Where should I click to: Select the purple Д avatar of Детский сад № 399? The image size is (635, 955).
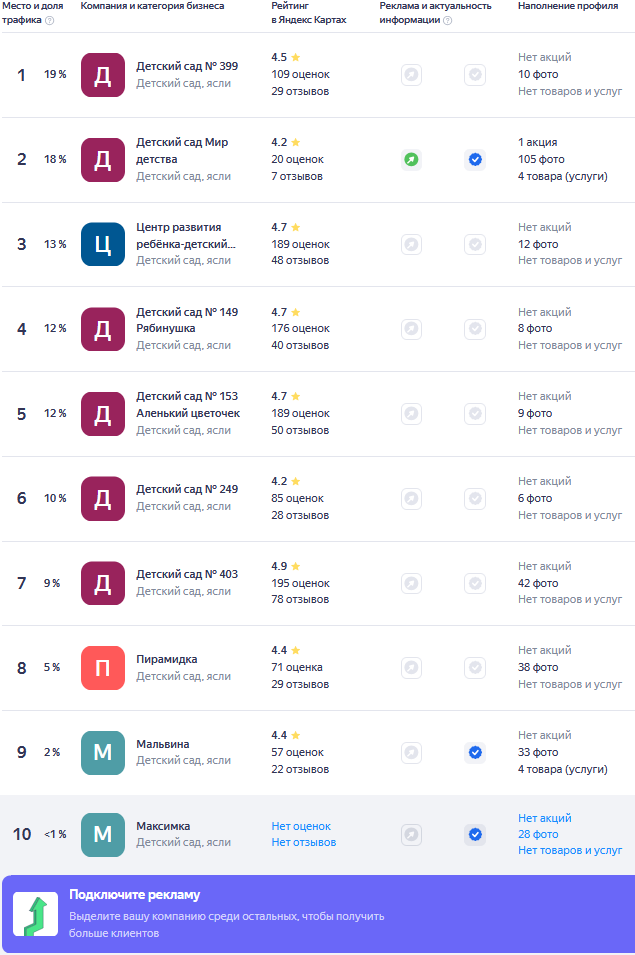103,75
